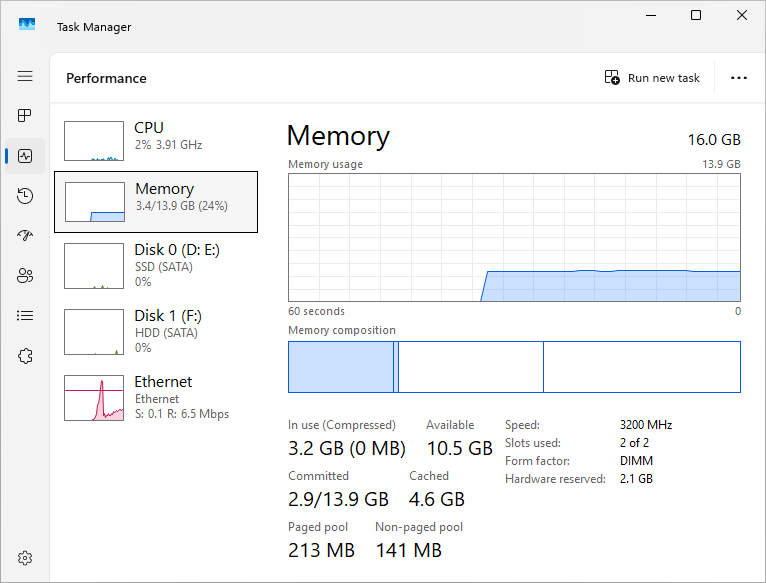Click the 13.9 GB graph scale label

click(x=721, y=164)
